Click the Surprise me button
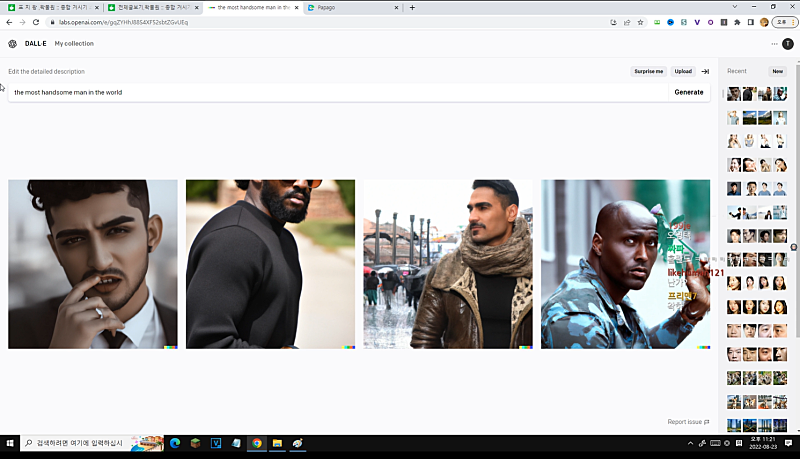This screenshot has height=459, width=800. [648, 71]
